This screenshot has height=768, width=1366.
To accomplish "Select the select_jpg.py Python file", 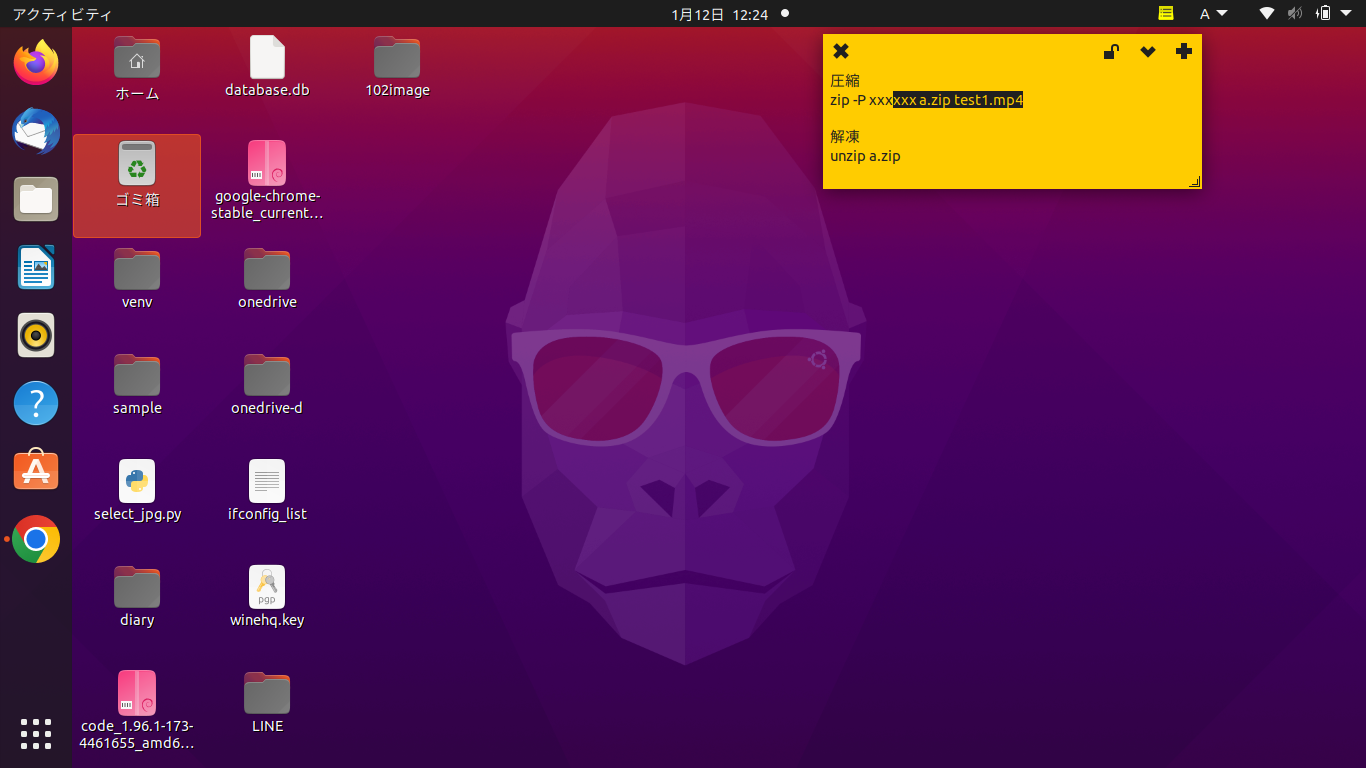I will (137, 491).
